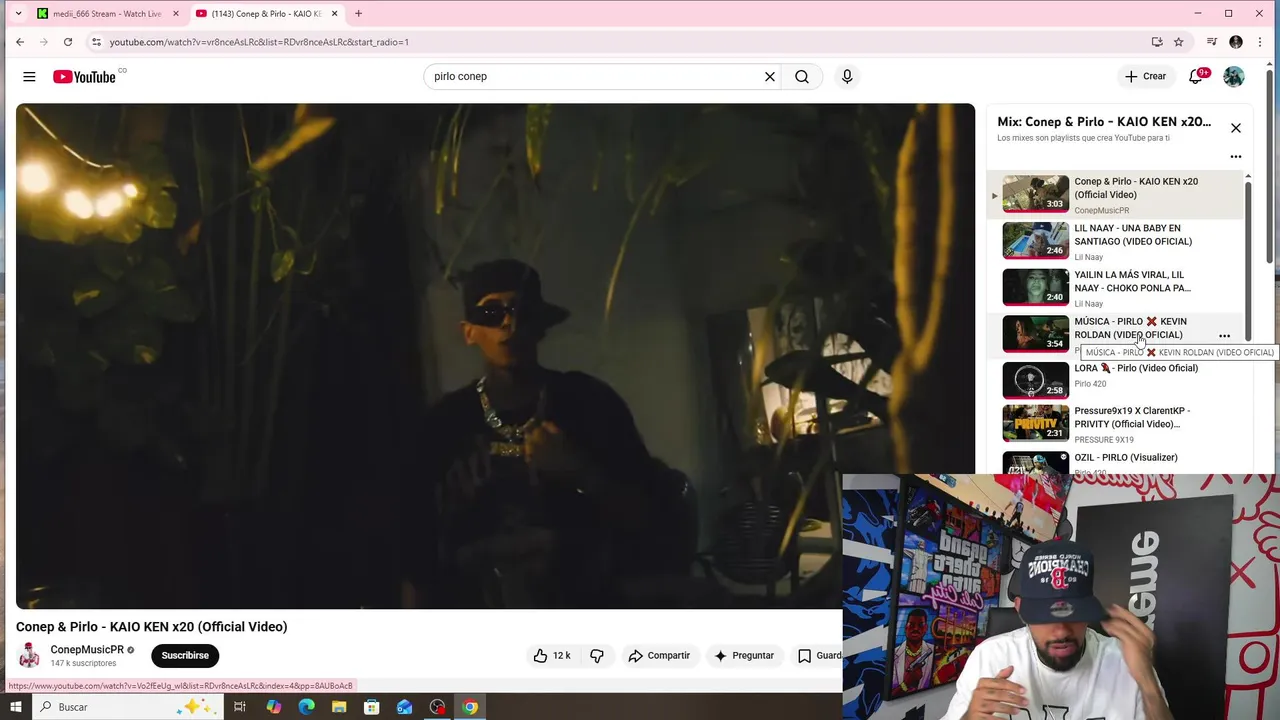Image resolution: width=1280 pixels, height=720 pixels.
Task: Subscribe with the Suscribirse button
Action: [x=185, y=656]
